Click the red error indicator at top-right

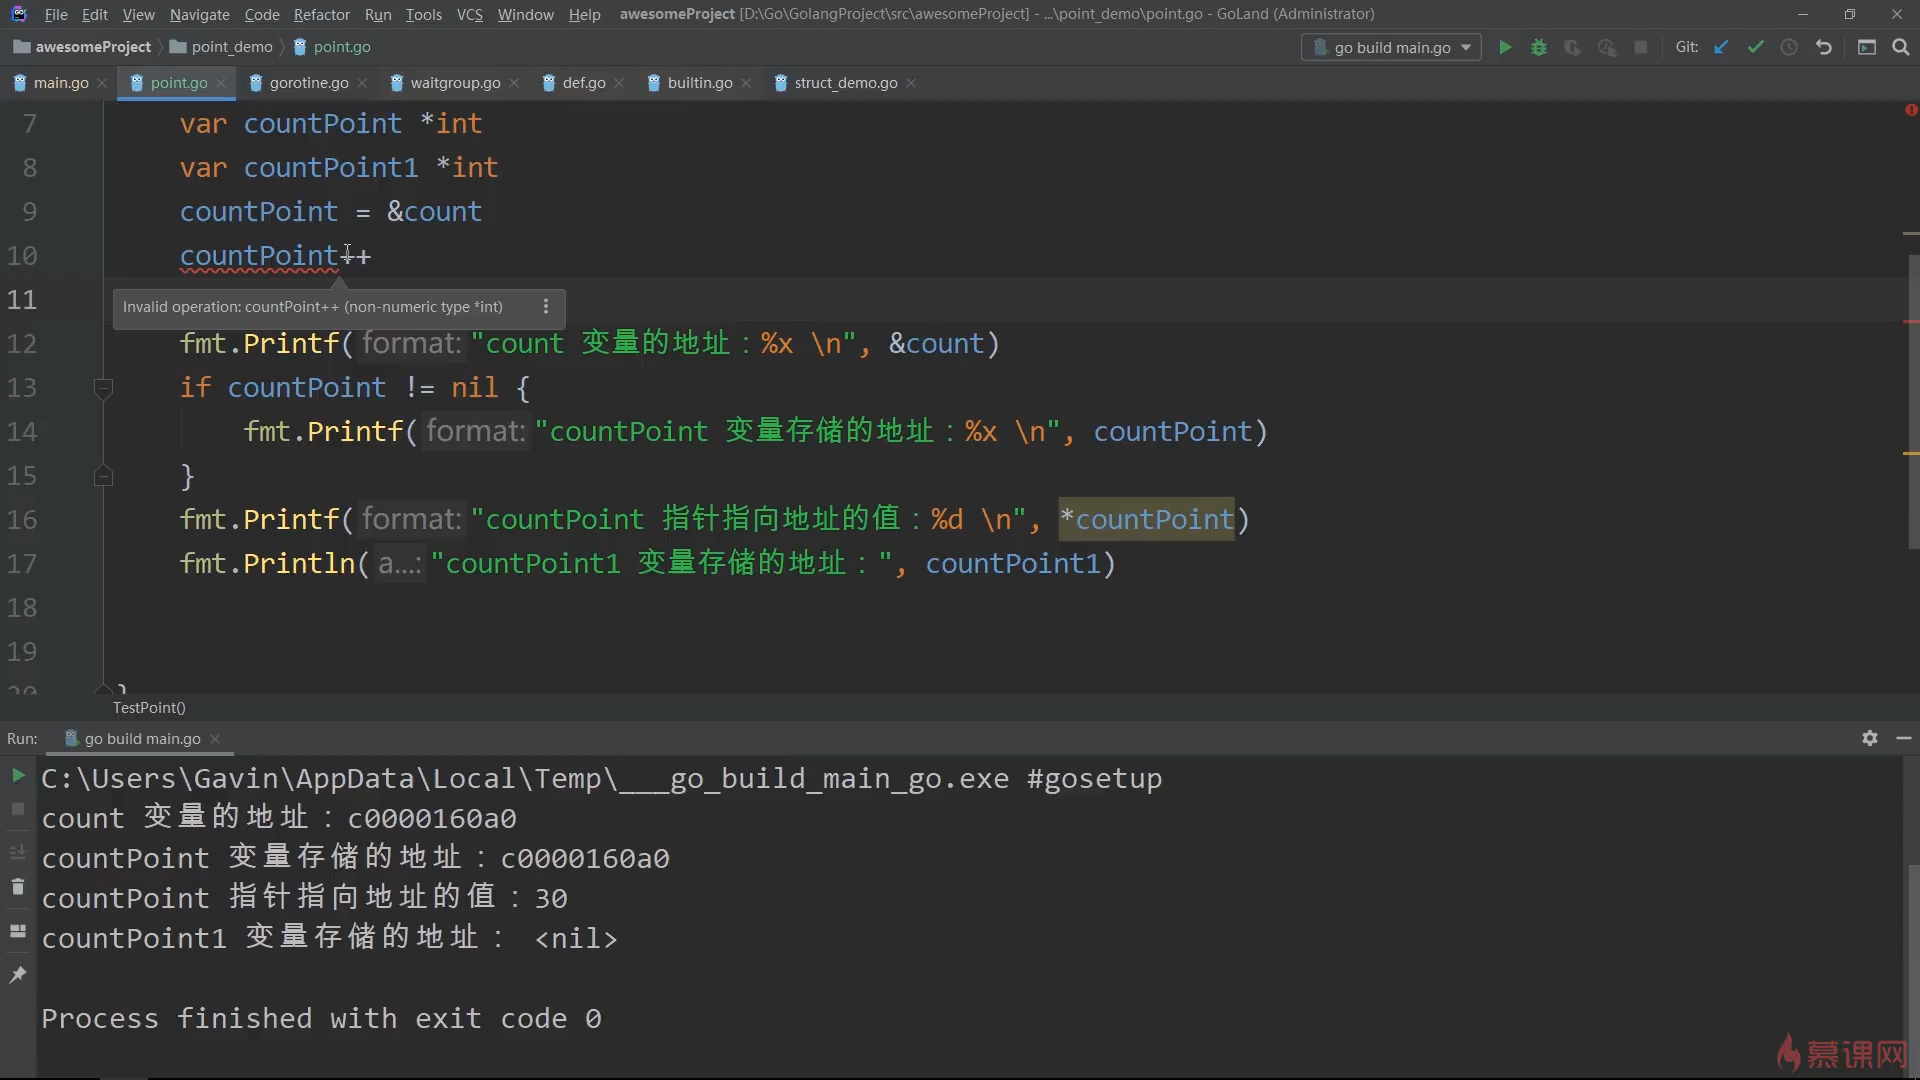click(x=1911, y=110)
